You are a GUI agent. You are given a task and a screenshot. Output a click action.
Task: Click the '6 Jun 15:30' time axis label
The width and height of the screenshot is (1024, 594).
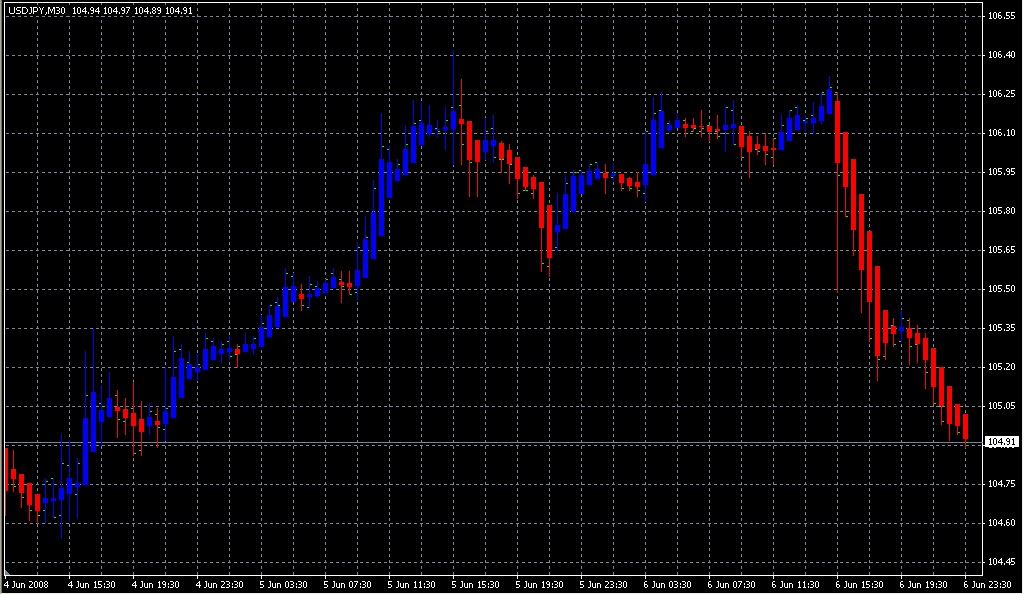click(x=860, y=585)
